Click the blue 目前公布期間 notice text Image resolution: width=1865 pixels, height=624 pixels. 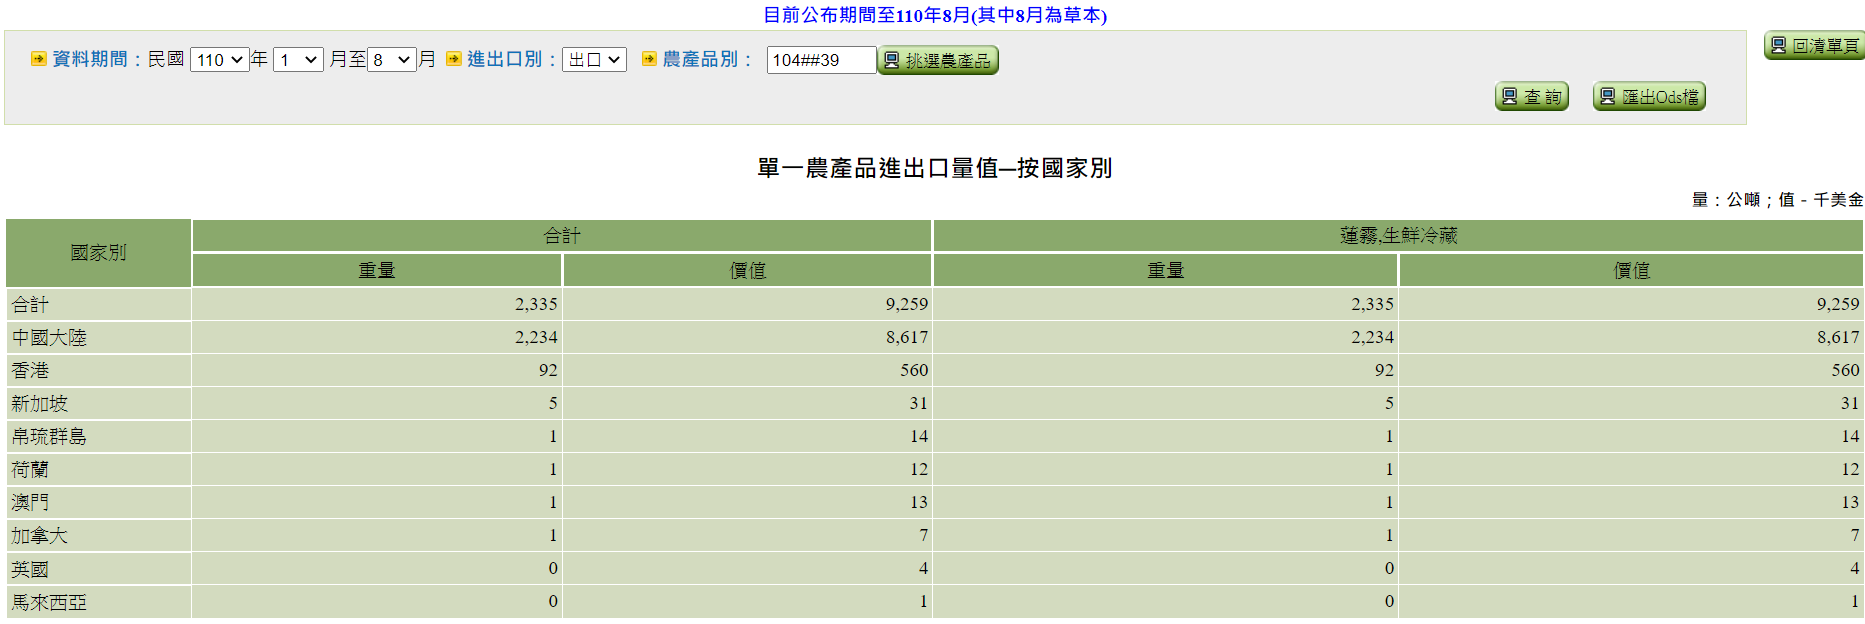(x=934, y=15)
